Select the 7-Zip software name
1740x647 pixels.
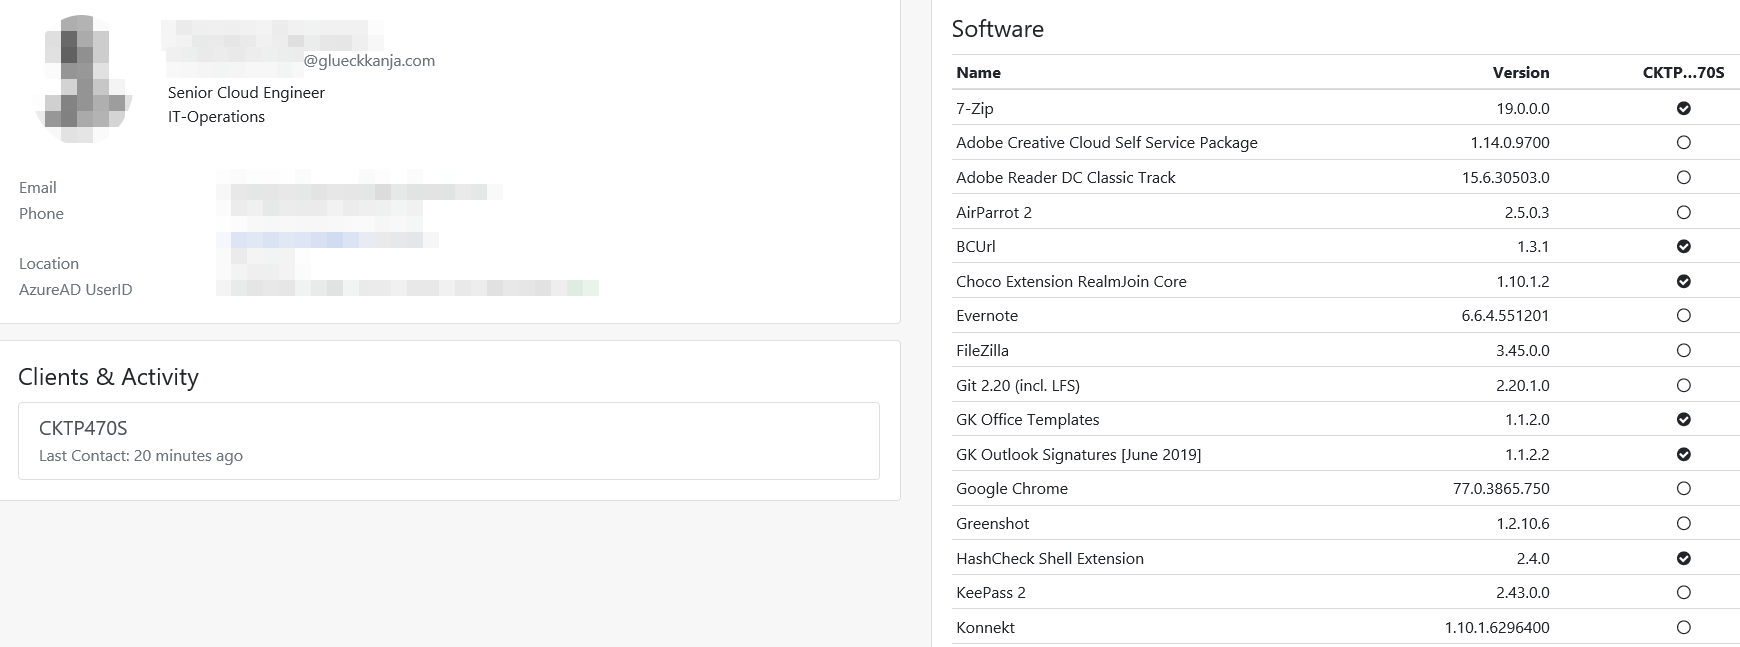pyautogui.click(x=975, y=108)
